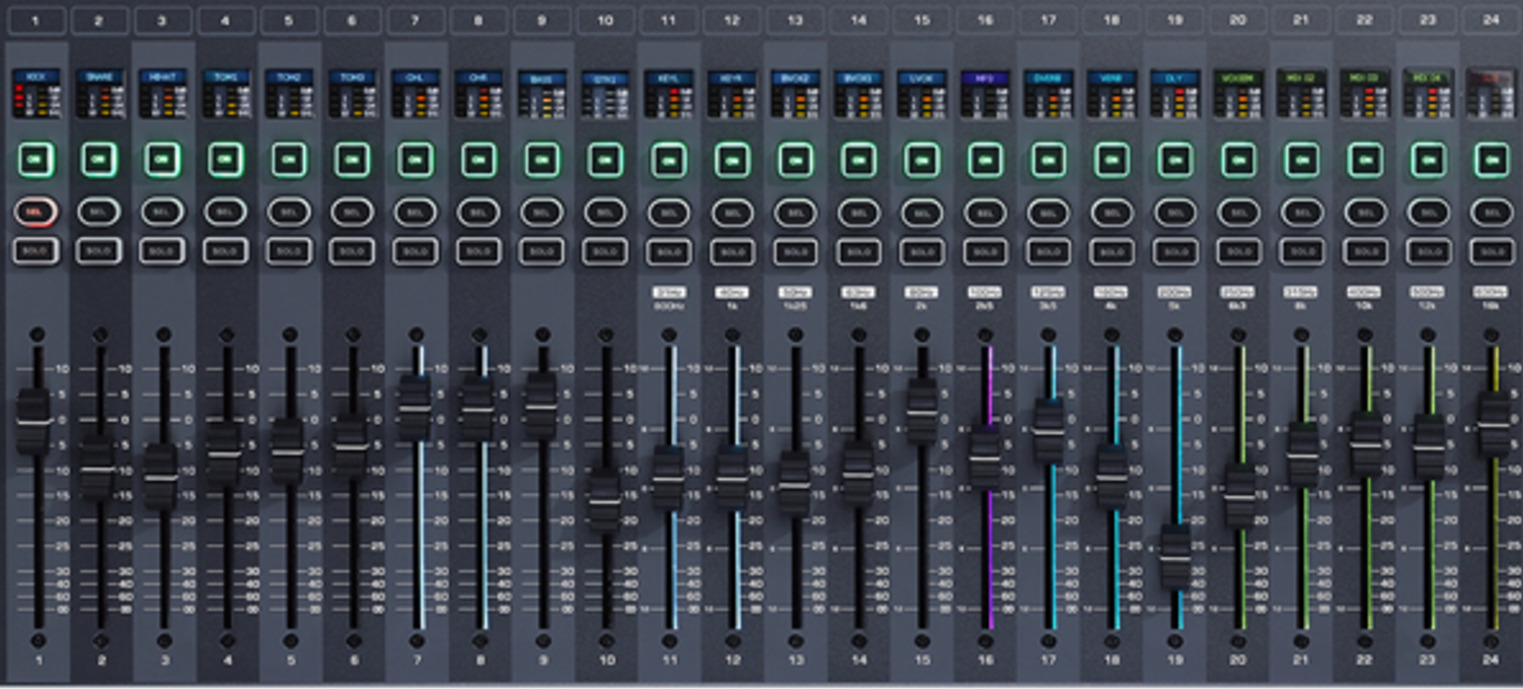Open the KICK channel 1 meter display
The height and width of the screenshot is (689, 1523).
click(x=36, y=93)
